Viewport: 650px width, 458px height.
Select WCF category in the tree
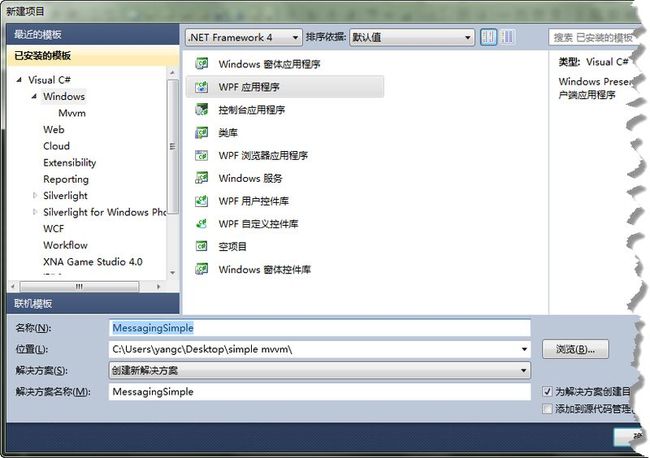(53, 228)
